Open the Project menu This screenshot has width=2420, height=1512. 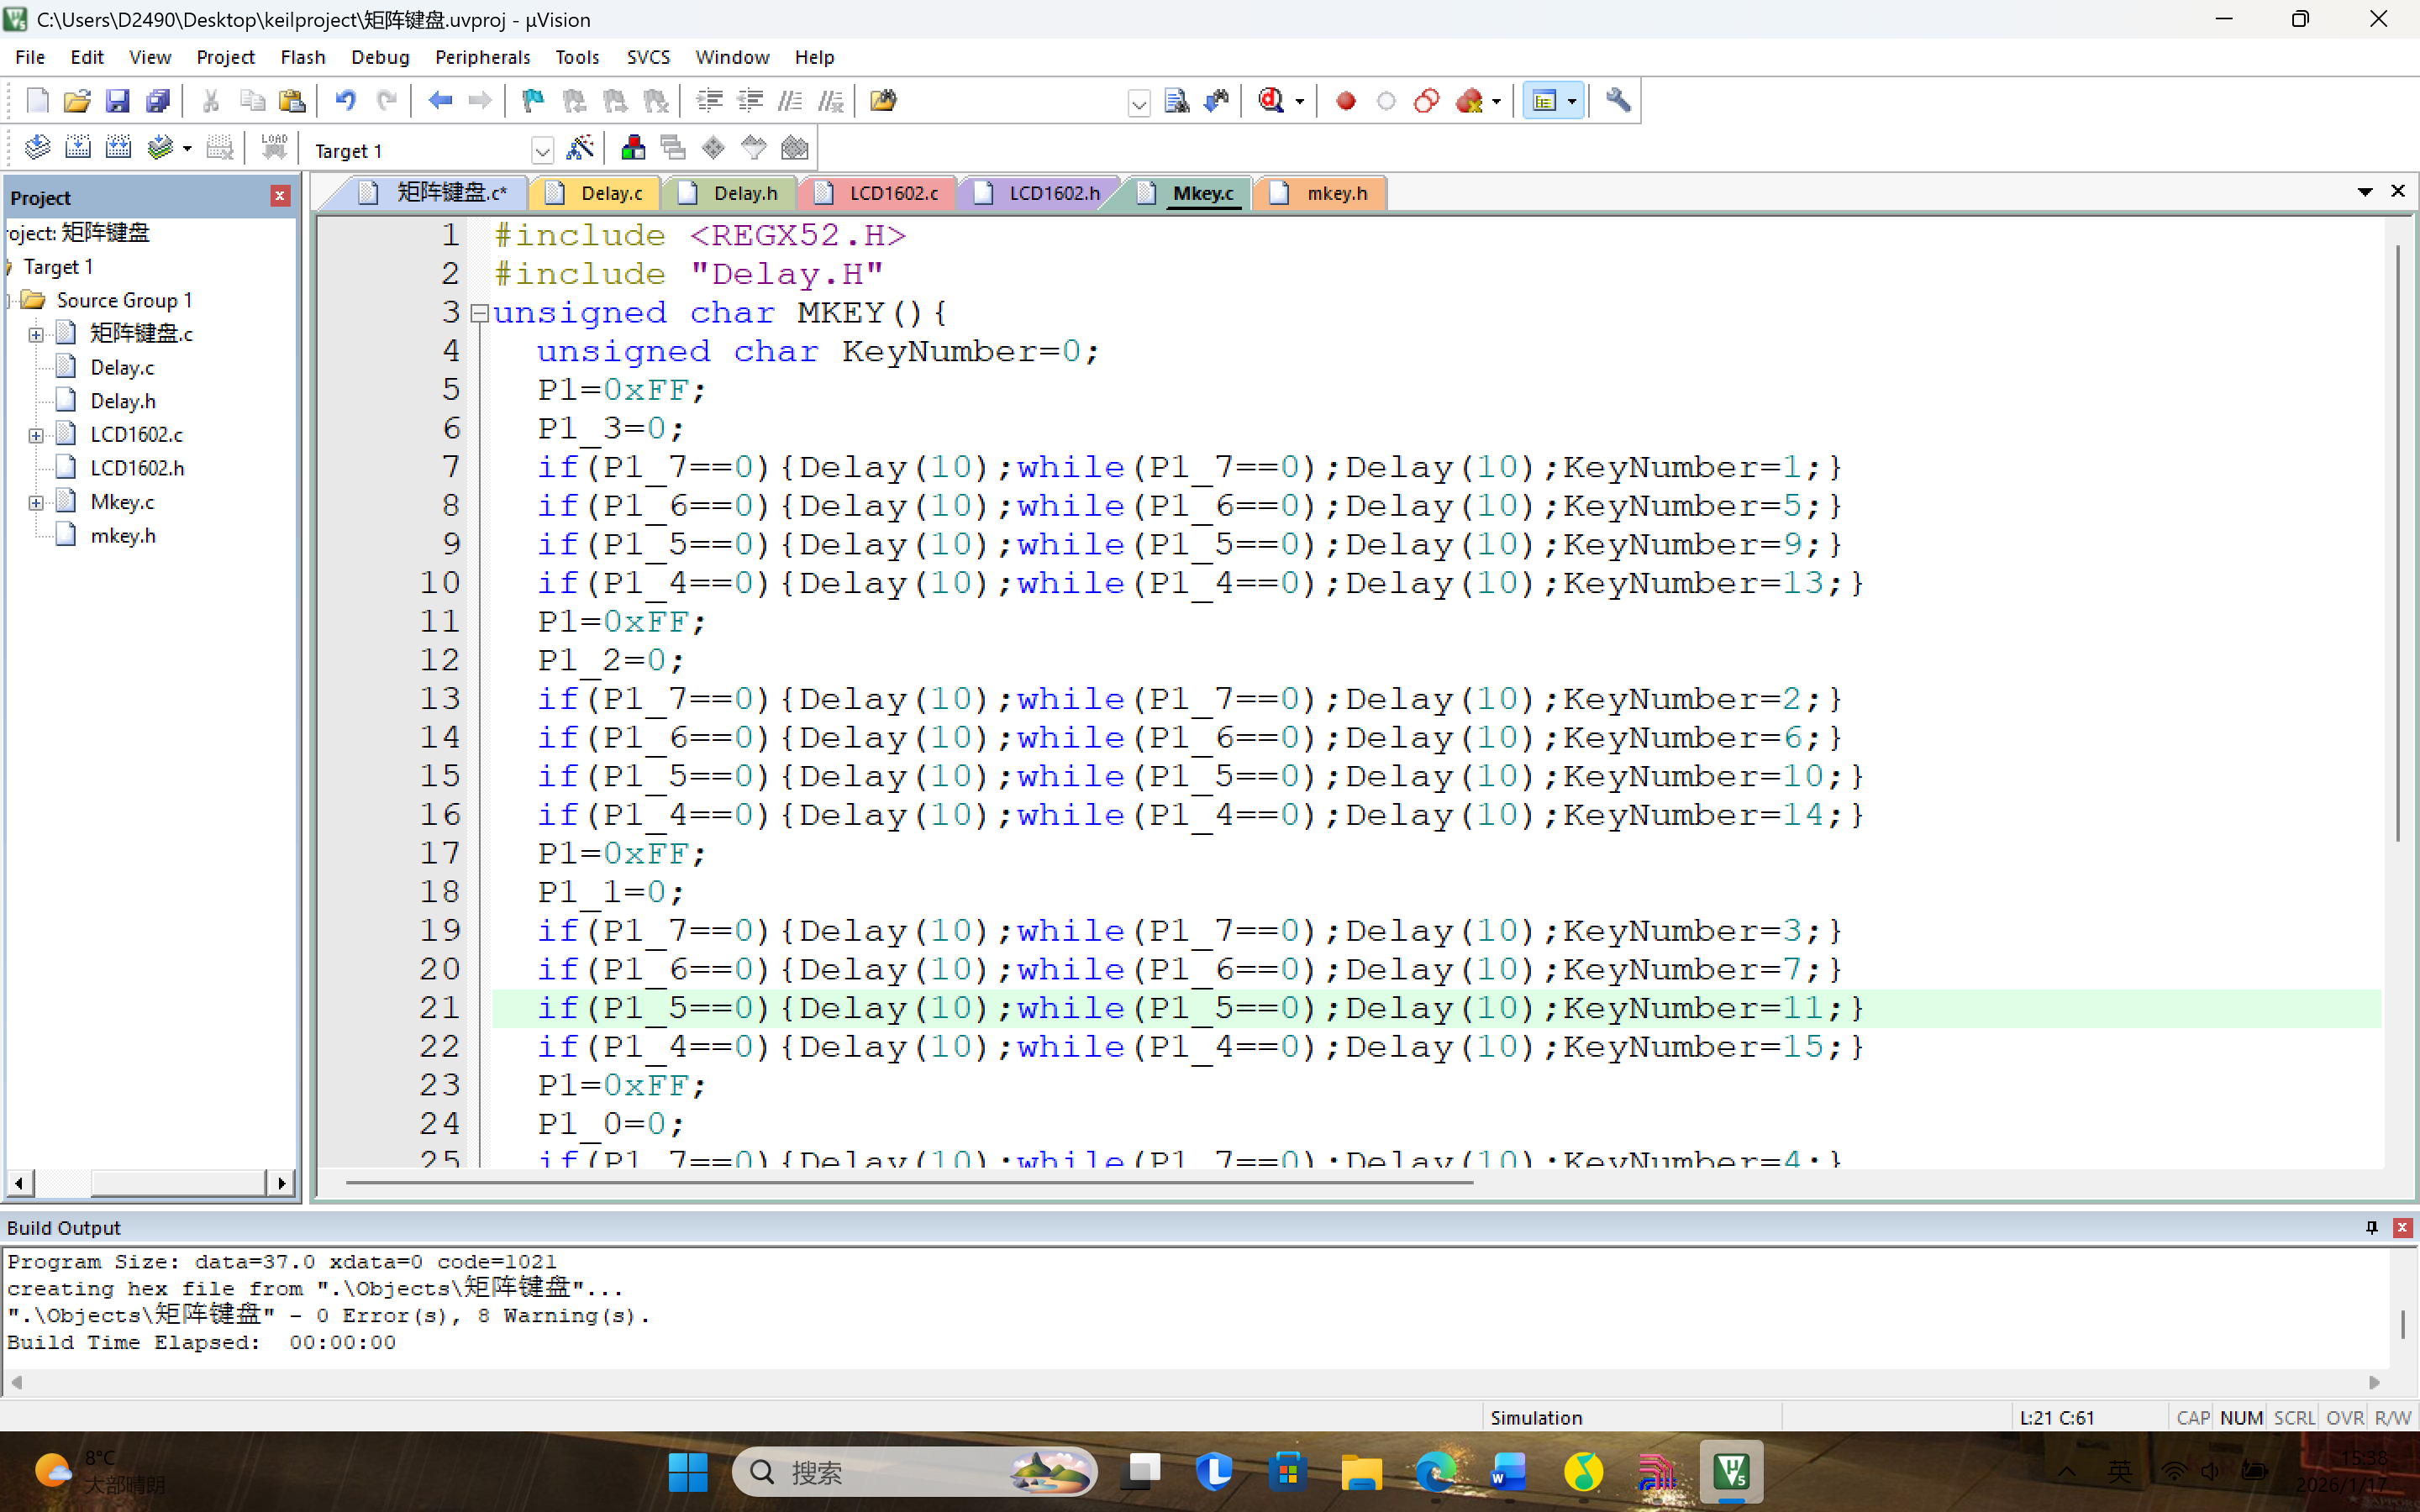click(225, 57)
